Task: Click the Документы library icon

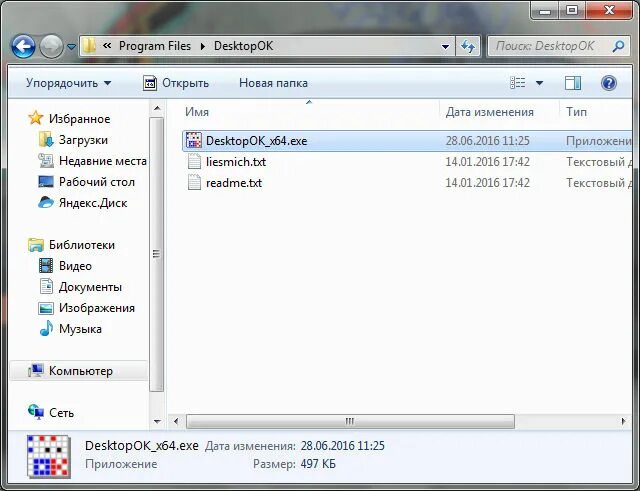Action: [46, 286]
